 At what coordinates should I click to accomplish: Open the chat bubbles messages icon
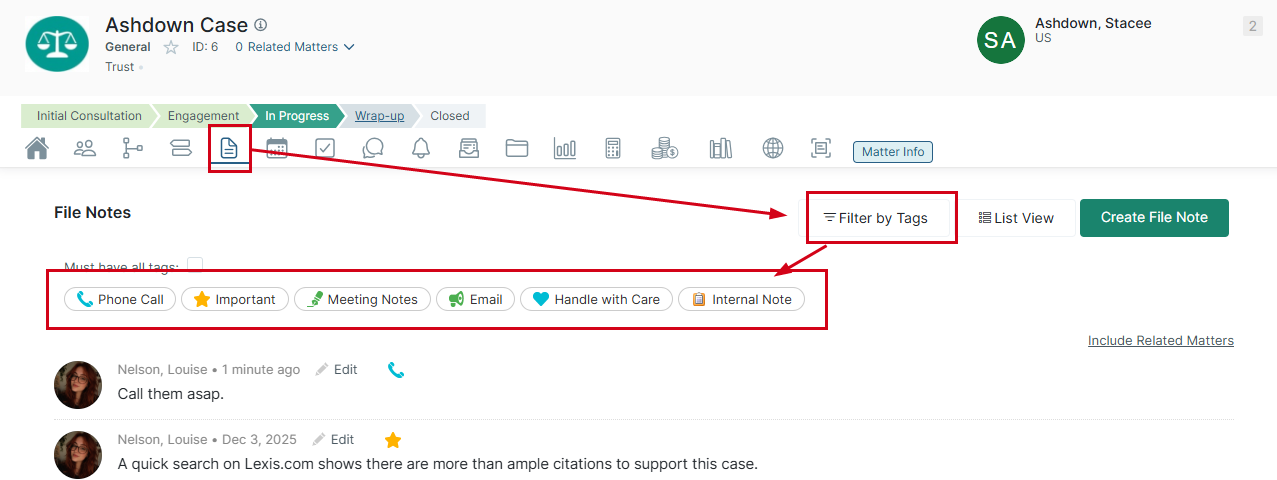(x=373, y=149)
